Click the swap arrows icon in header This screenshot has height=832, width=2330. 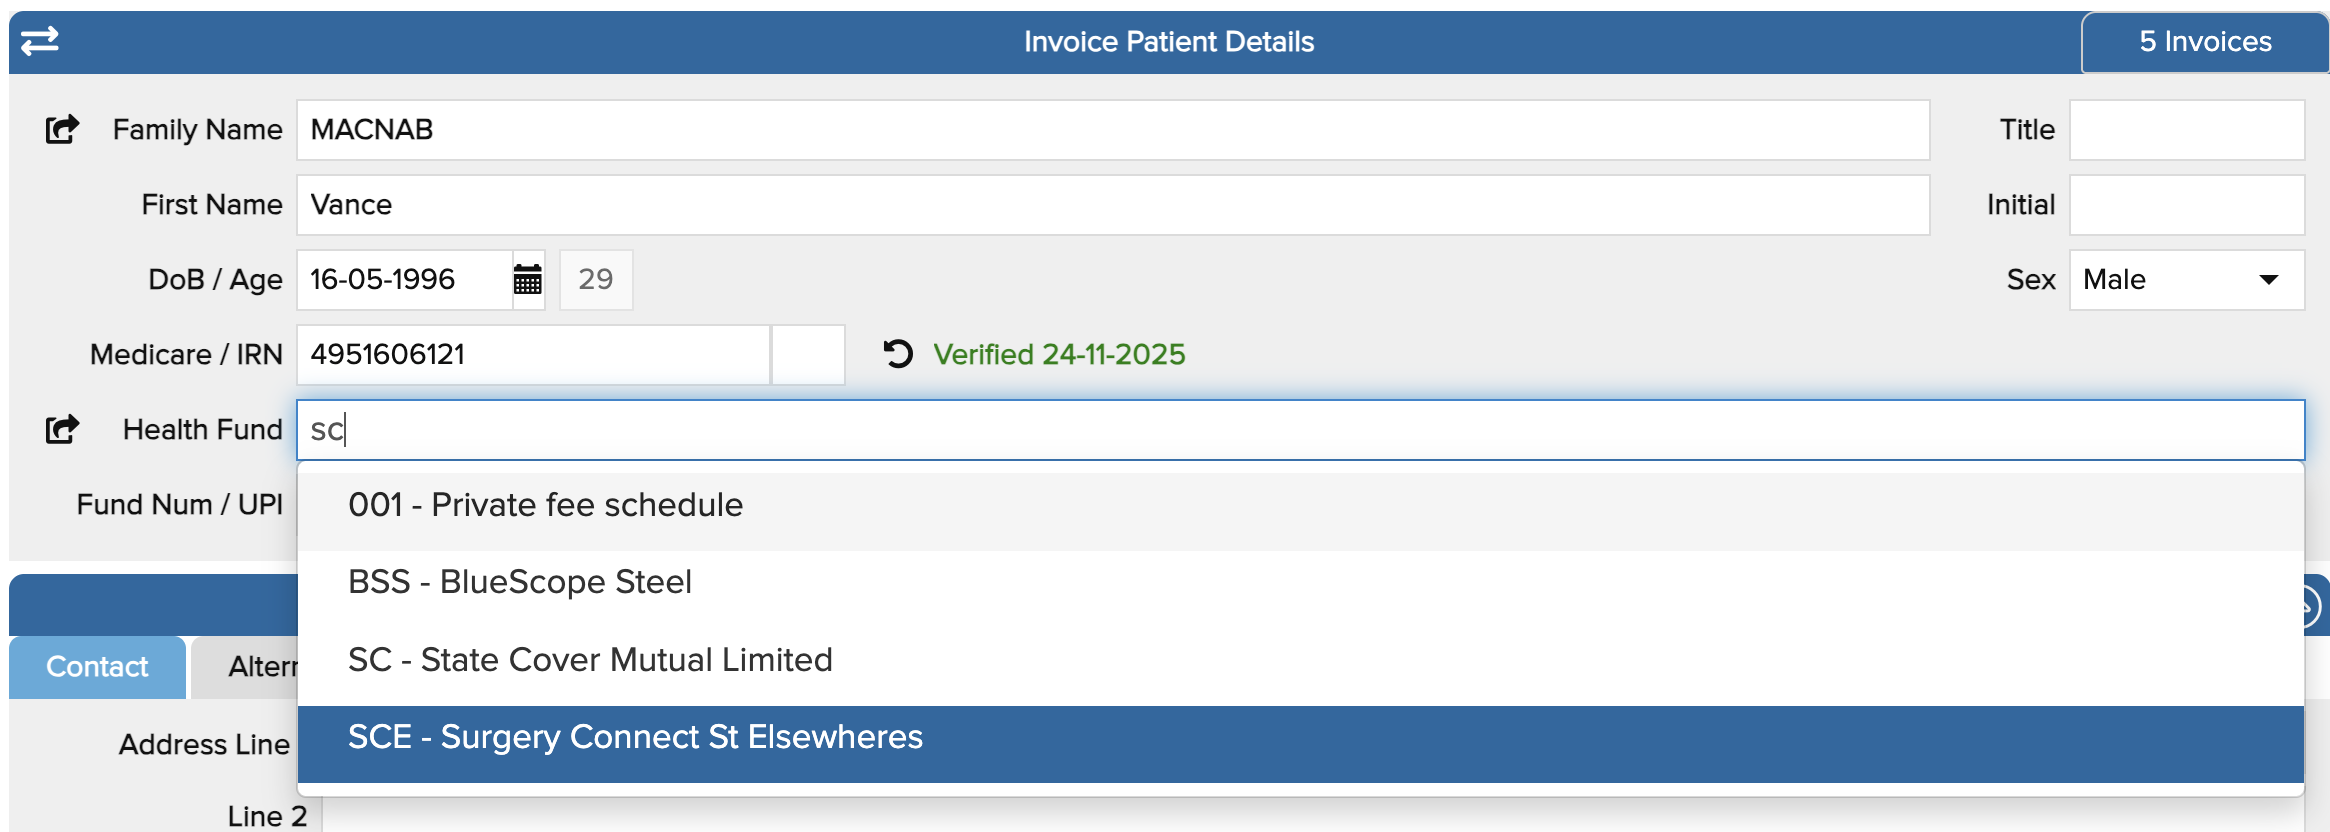point(40,41)
